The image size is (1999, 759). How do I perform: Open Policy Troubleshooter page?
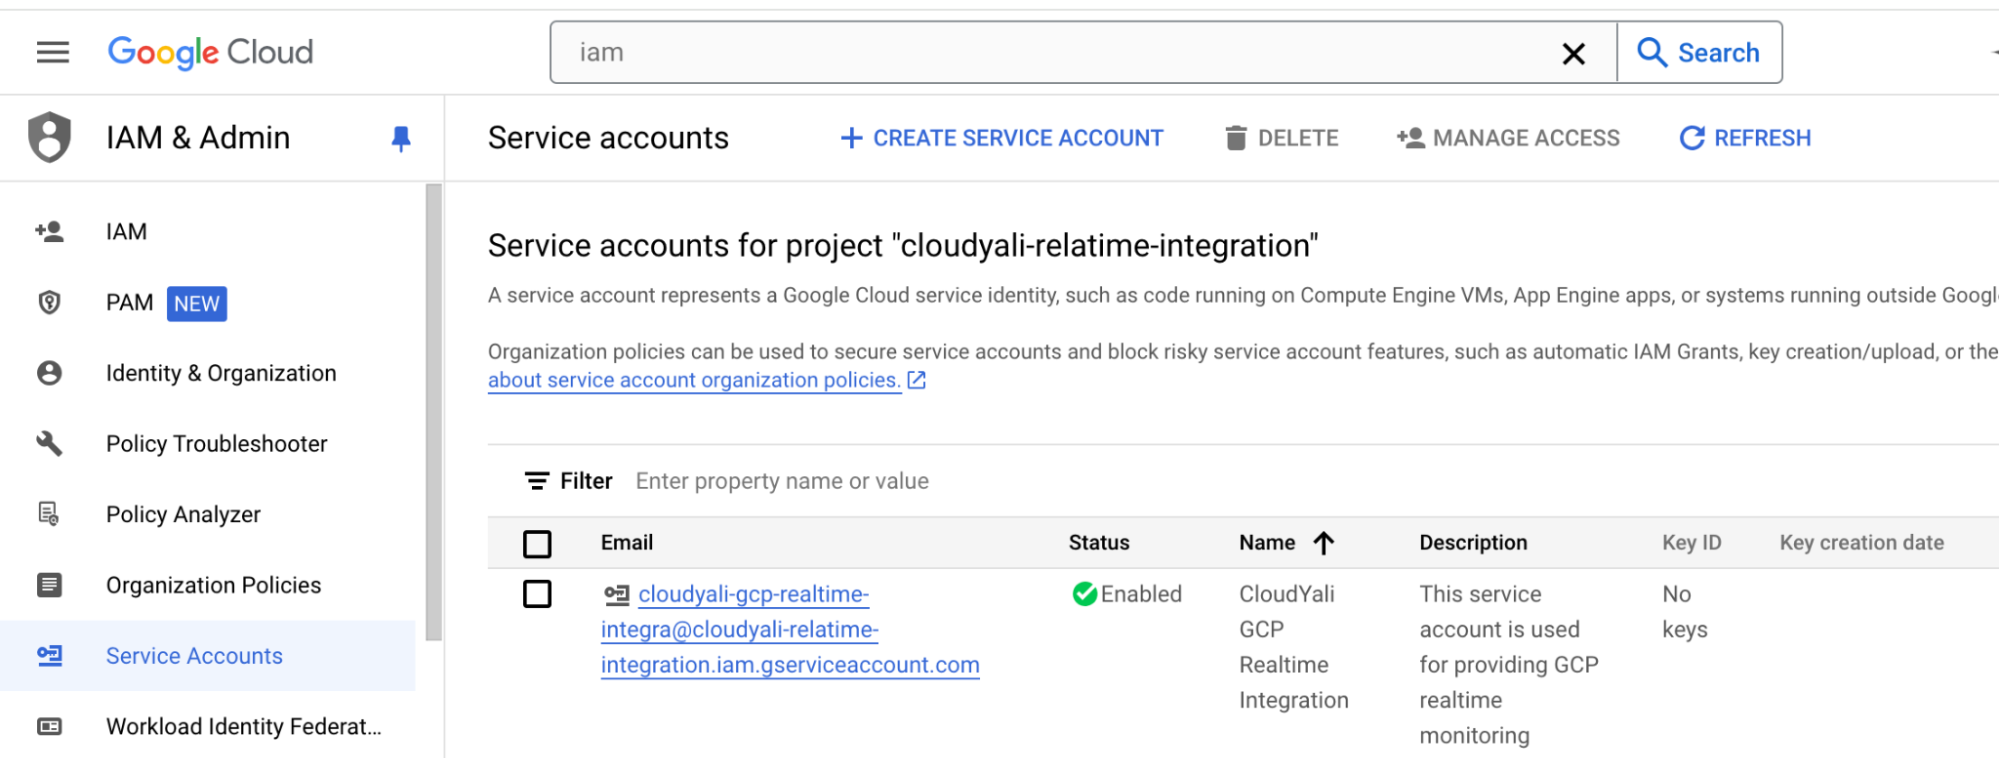(x=217, y=444)
